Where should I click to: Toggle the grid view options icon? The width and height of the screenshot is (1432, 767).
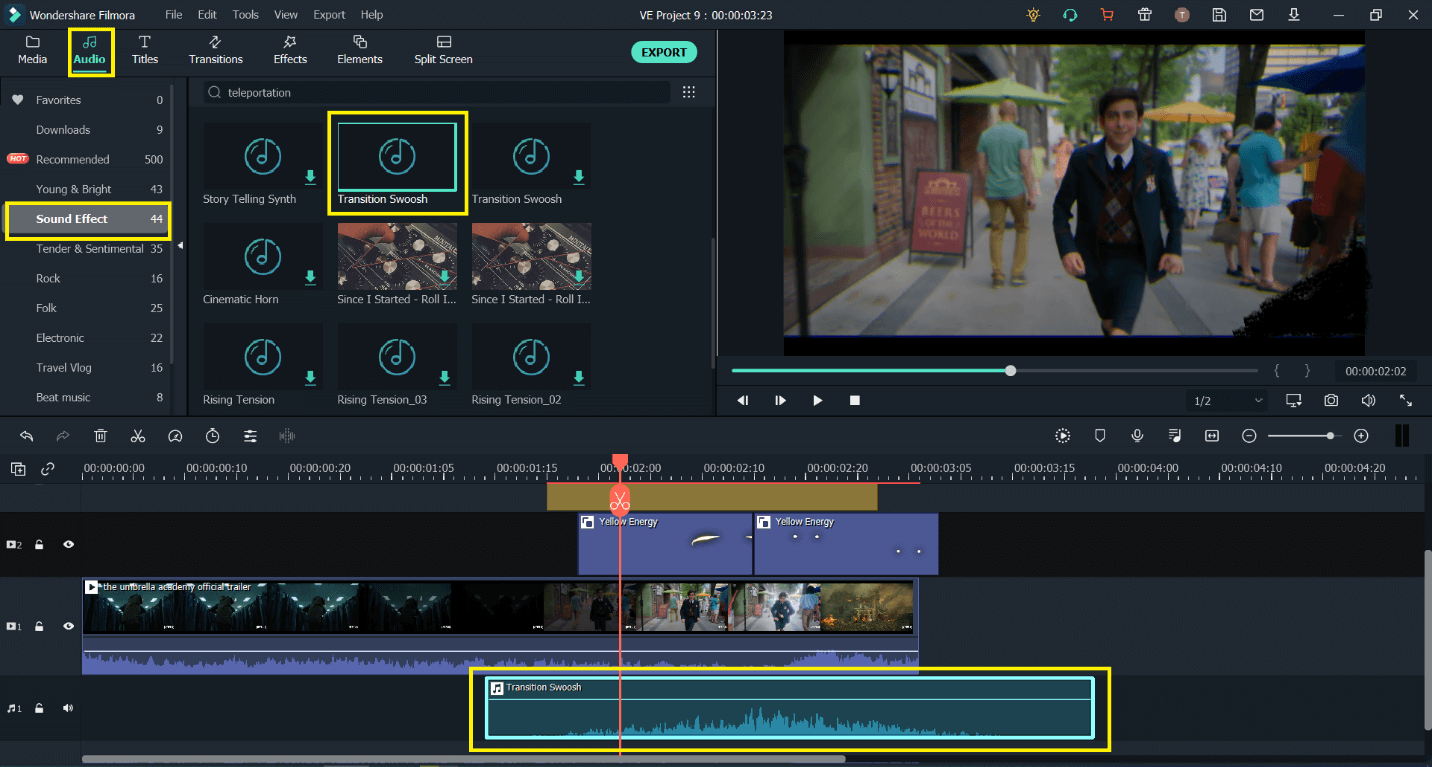689,92
